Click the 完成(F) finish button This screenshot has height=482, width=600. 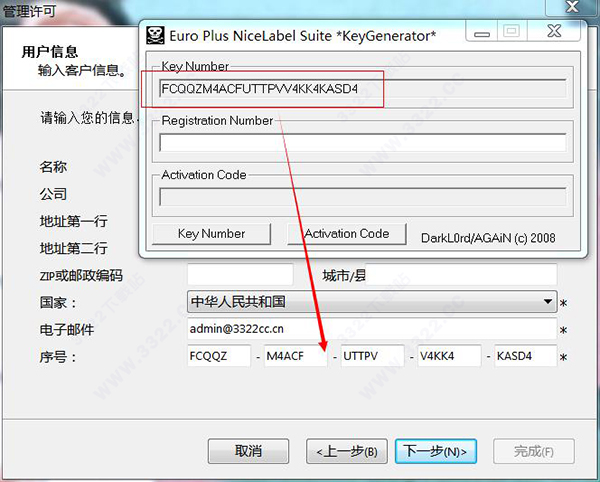pyautogui.click(x=534, y=451)
